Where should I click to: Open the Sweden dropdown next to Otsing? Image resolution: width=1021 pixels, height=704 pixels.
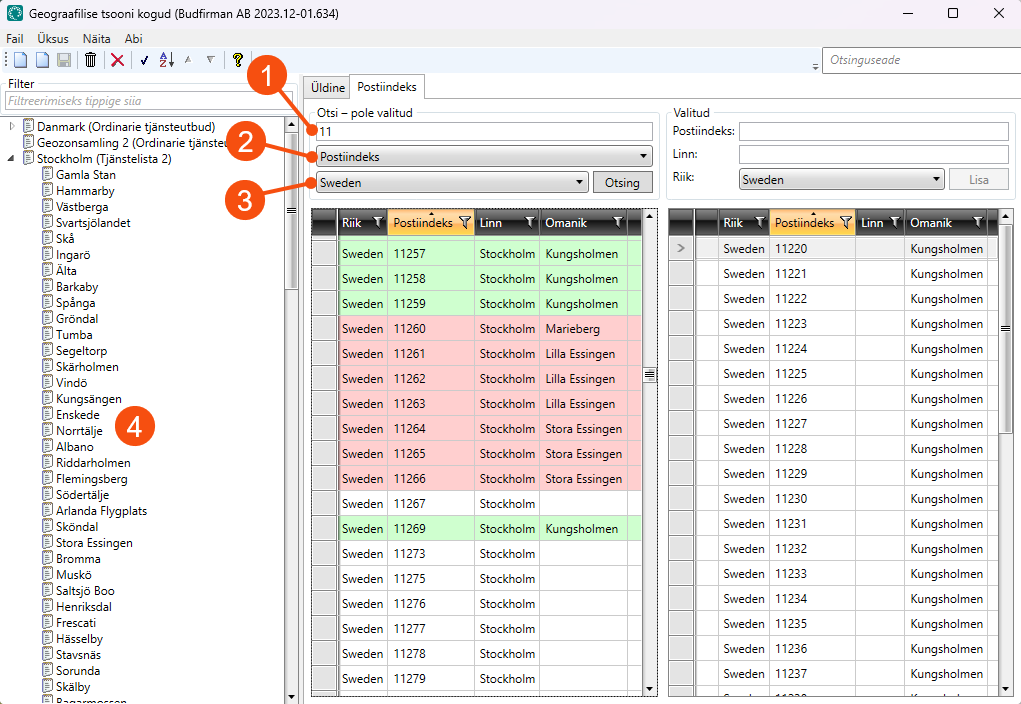click(452, 182)
